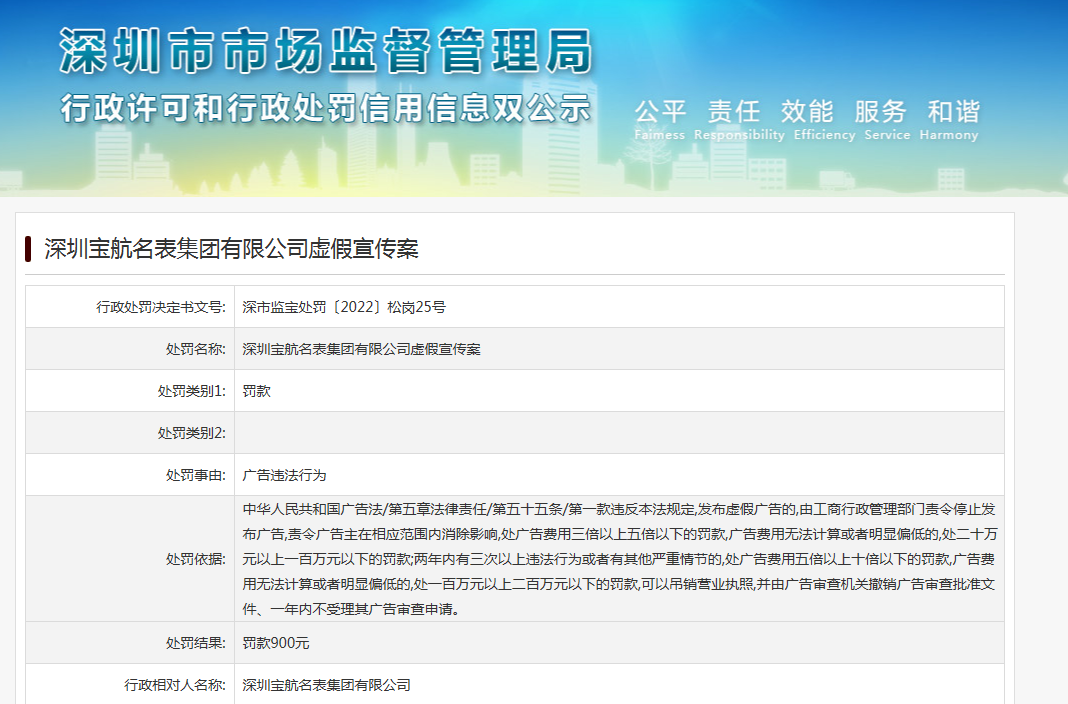Click the 处罚类别2 label
Image resolution: width=1068 pixels, height=704 pixels.
click(191, 433)
